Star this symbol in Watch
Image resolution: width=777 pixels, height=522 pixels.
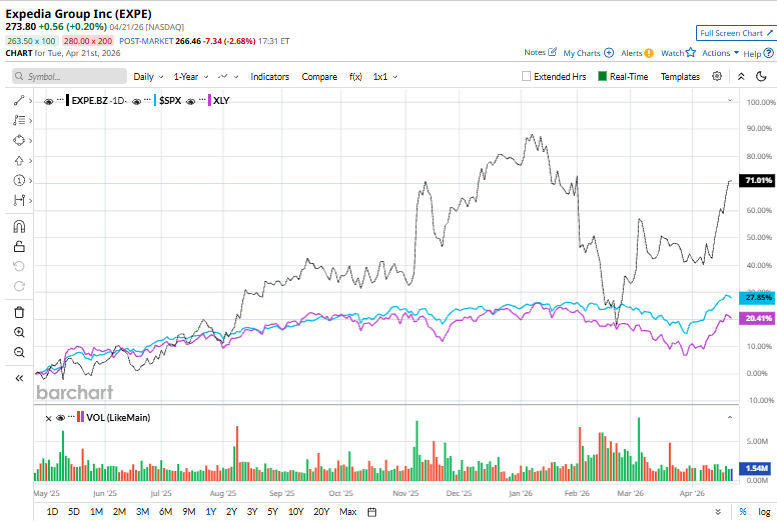tap(691, 52)
